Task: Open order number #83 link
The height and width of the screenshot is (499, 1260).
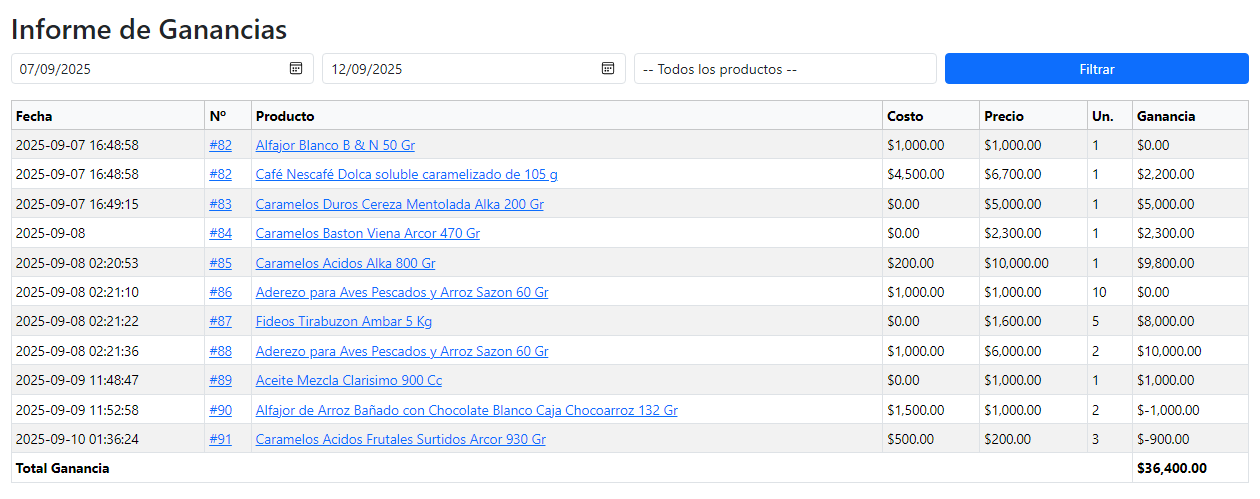Action: click(x=220, y=204)
